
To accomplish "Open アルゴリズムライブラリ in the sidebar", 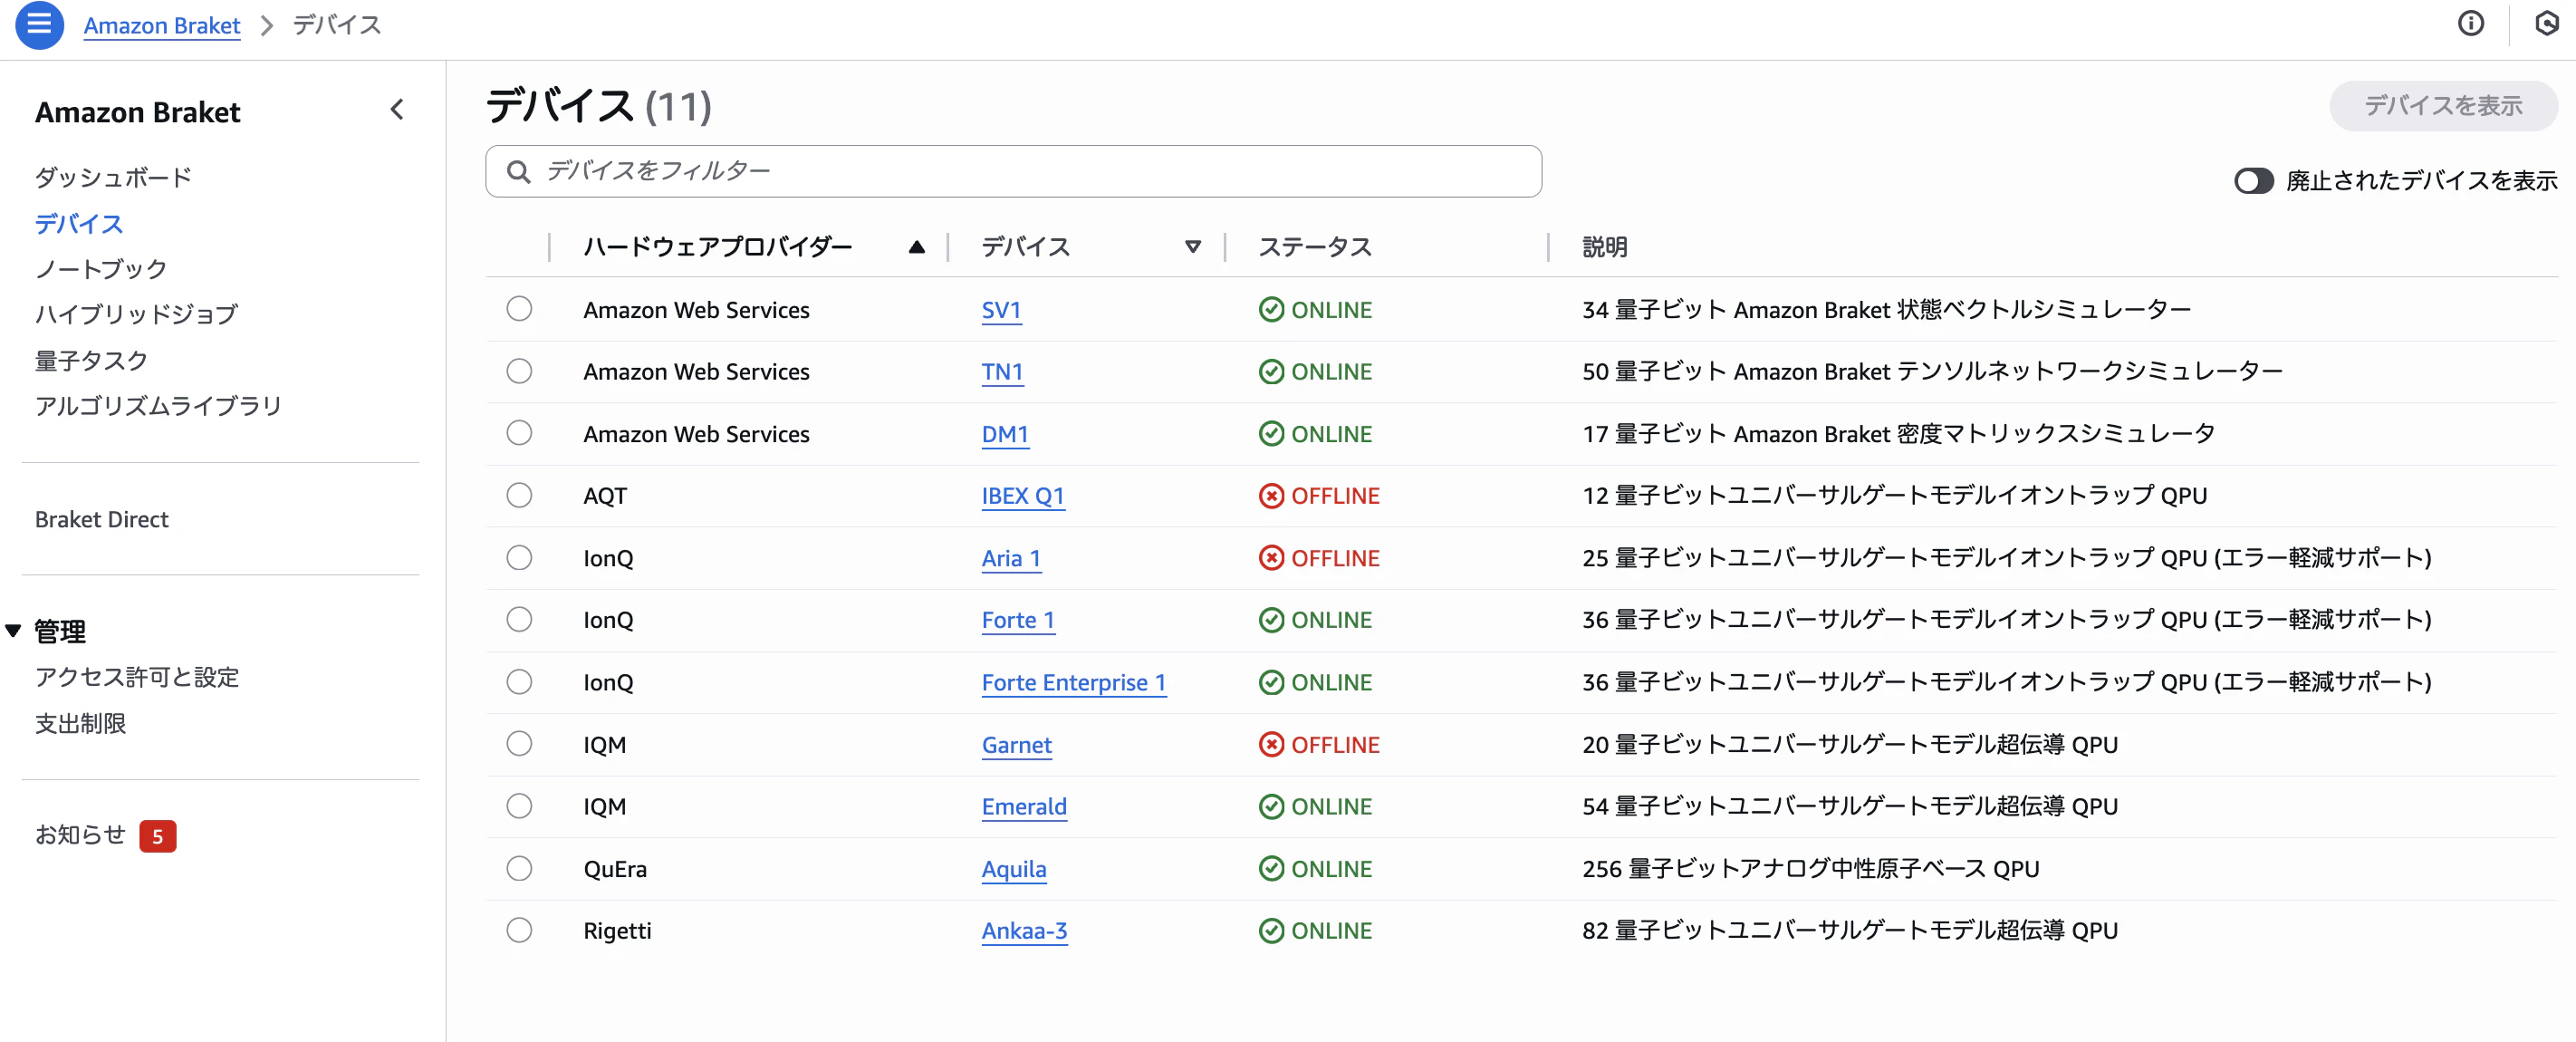I will (x=158, y=406).
